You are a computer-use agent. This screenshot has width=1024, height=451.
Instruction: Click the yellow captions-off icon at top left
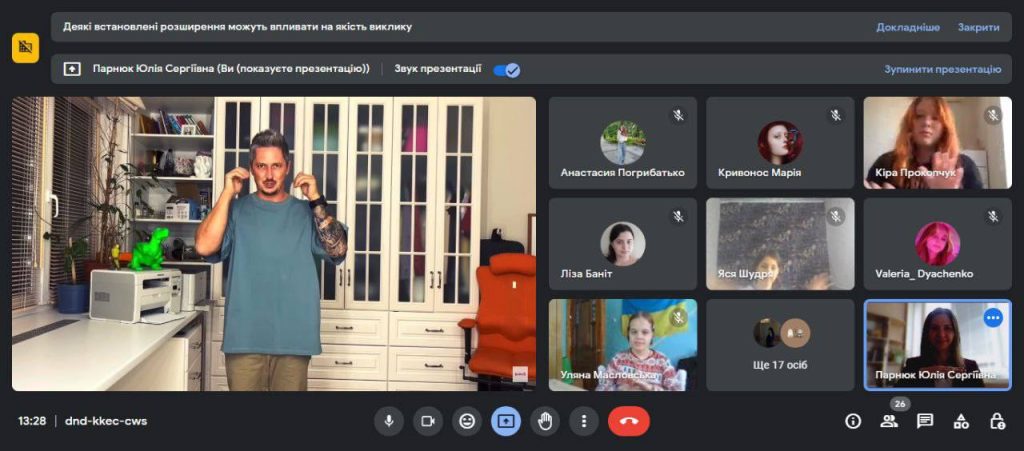[25, 47]
